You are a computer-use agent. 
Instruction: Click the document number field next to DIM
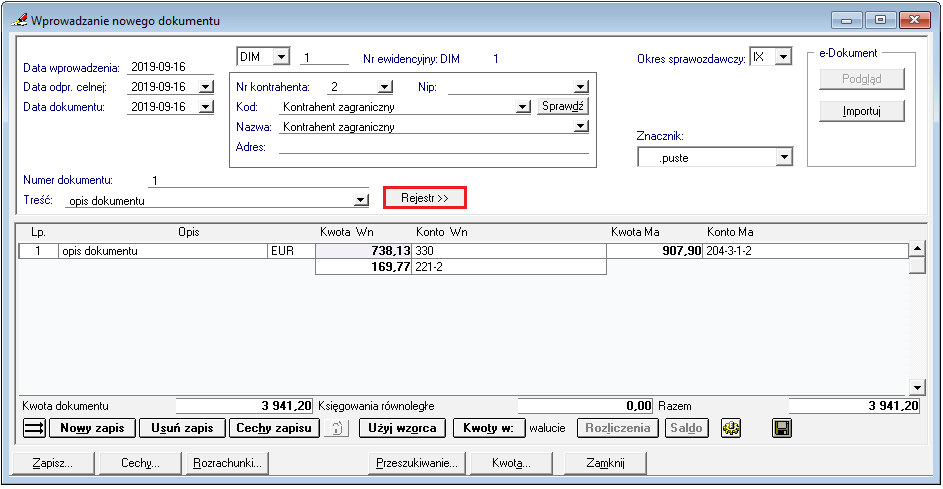click(x=324, y=58)
